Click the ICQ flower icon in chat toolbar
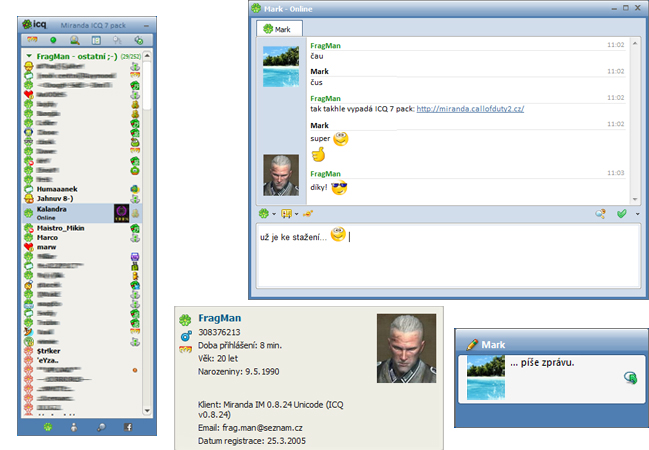Screen dimensions: 649x450 [x=264, y=214]
